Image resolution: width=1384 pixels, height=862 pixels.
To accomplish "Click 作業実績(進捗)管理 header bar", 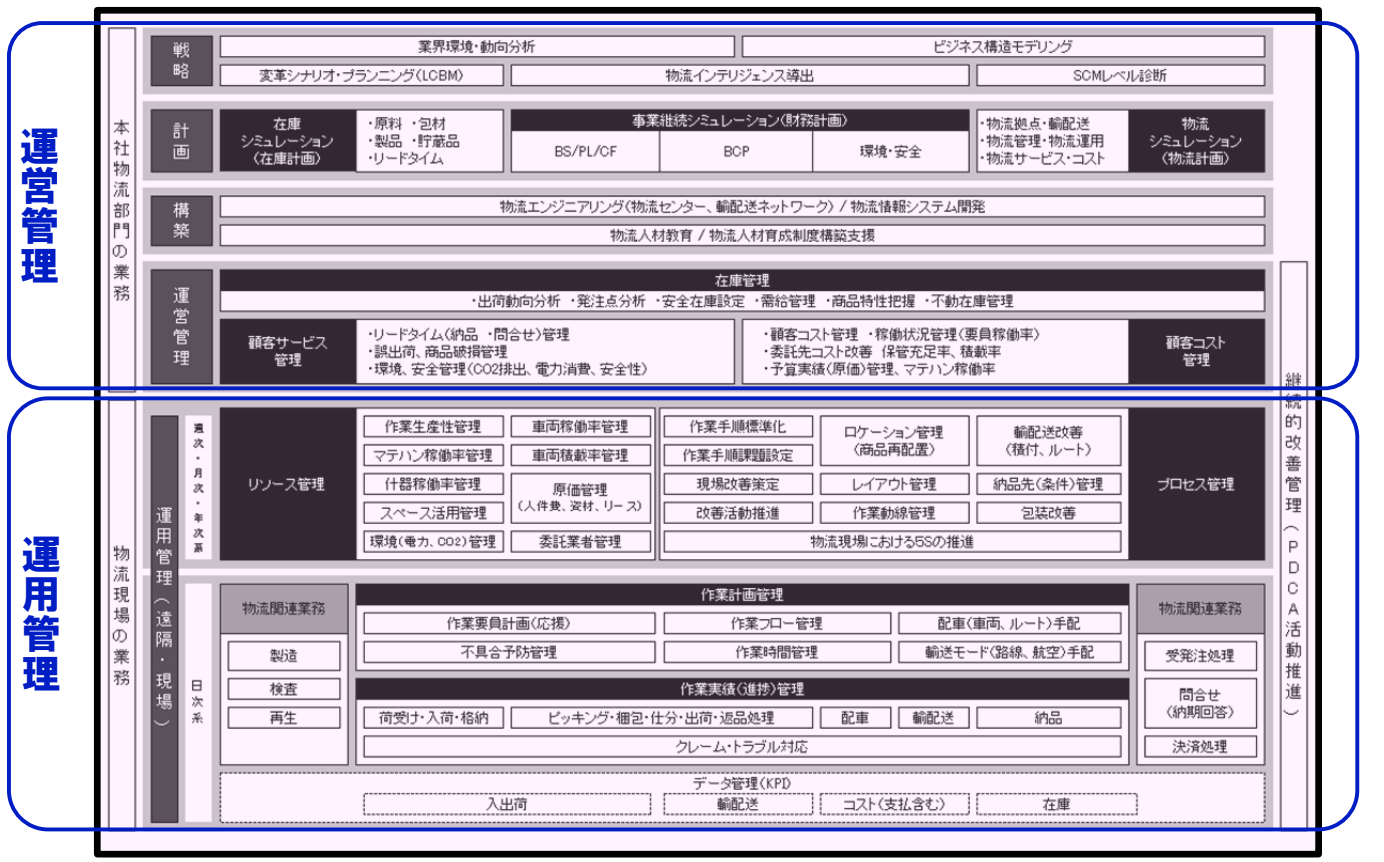I will pos(742,689).
